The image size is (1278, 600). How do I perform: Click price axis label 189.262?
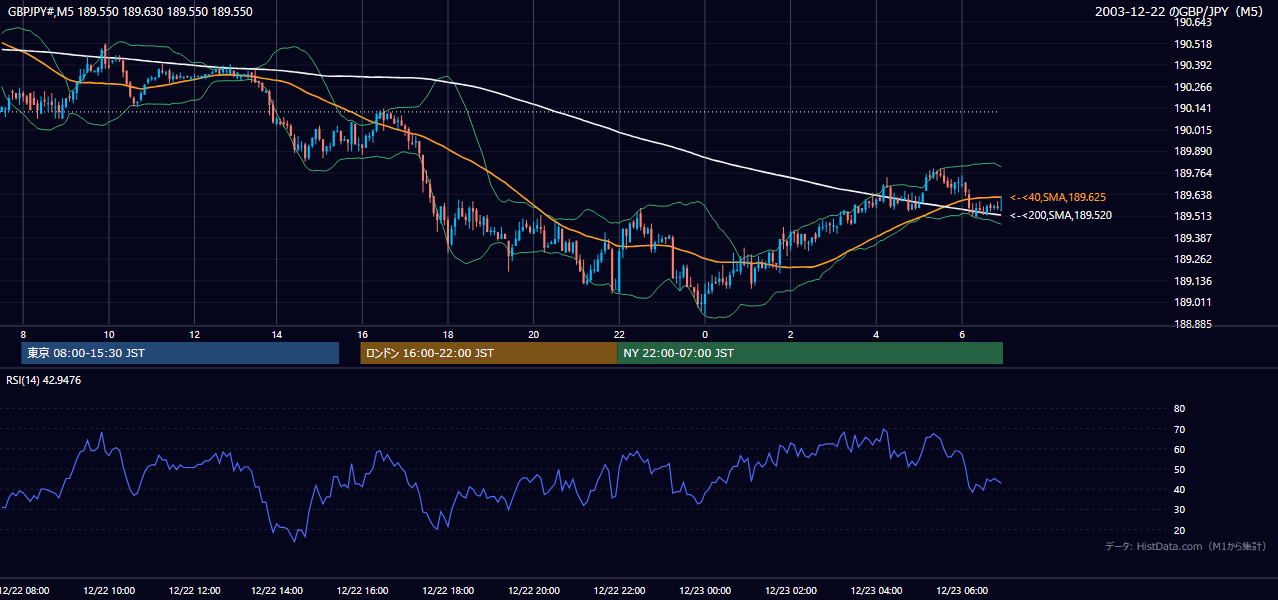(x=1193, y=259)
